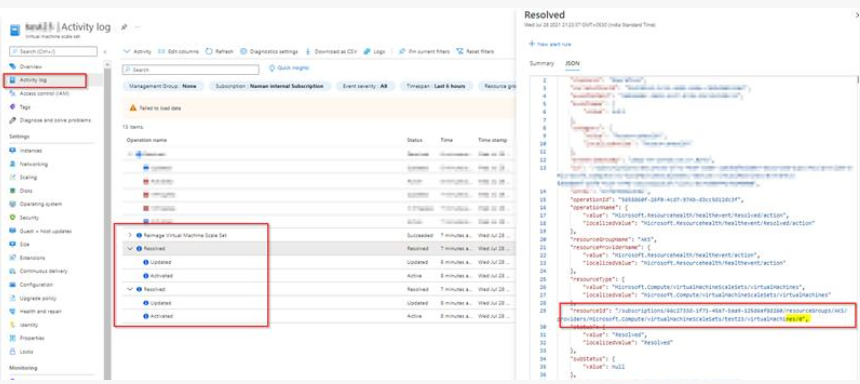
Task: Click the Access control (IAM) icon
Action: click(13, 93)
